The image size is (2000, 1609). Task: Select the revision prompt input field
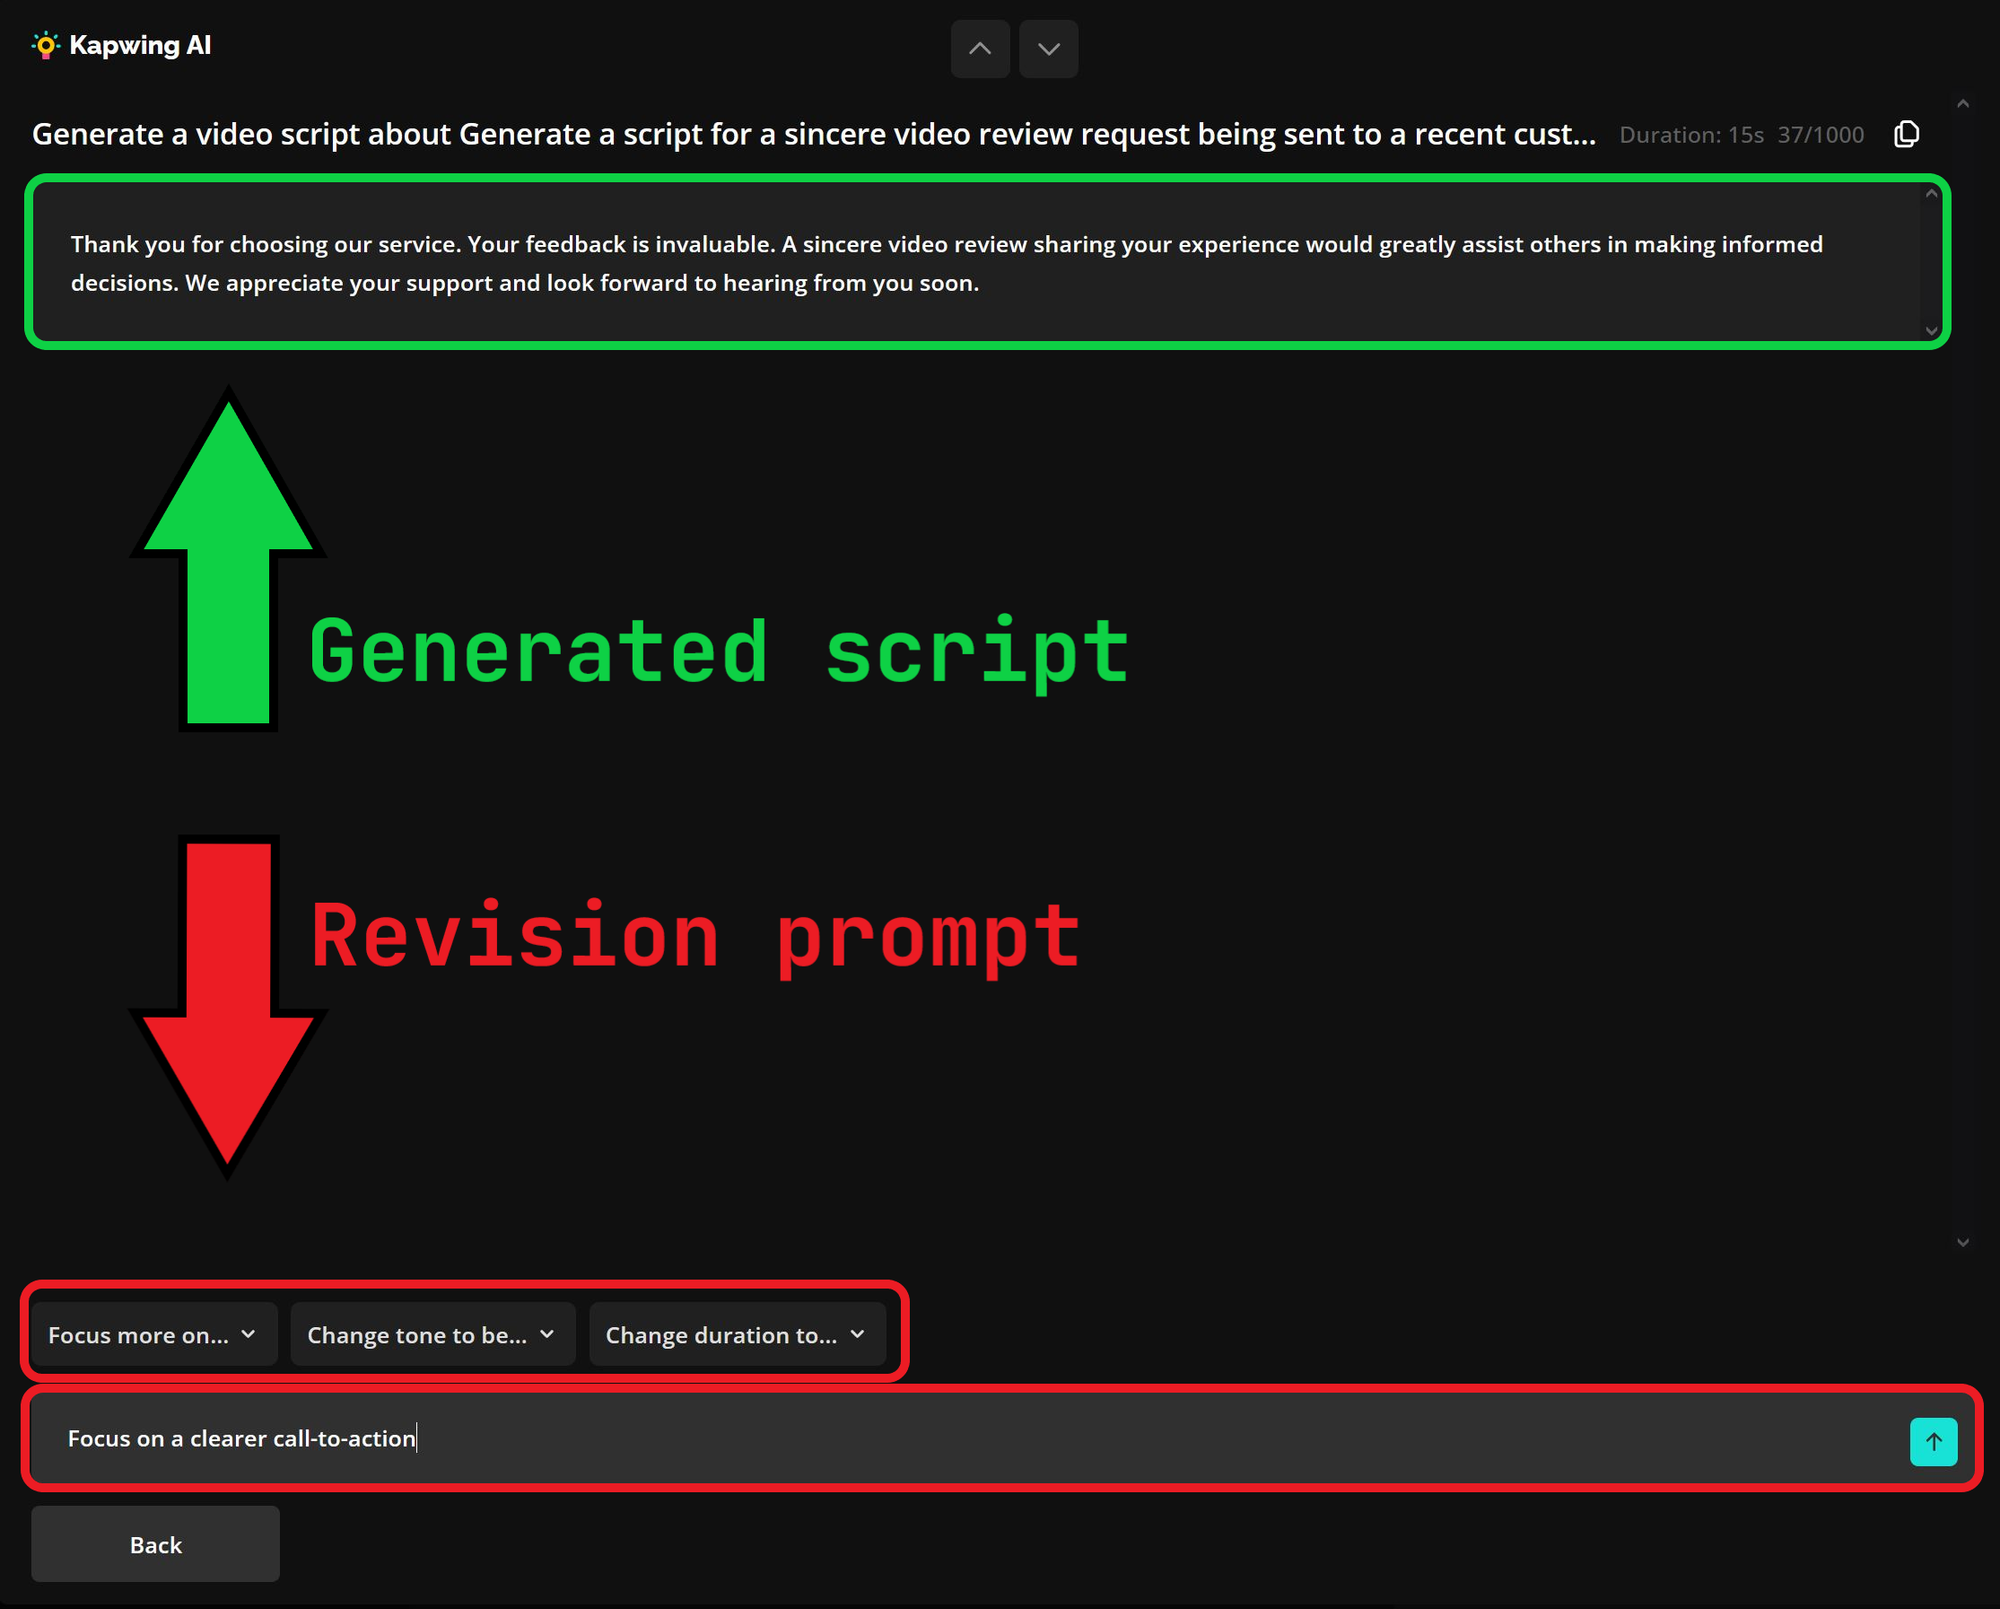coord(900,1438)
